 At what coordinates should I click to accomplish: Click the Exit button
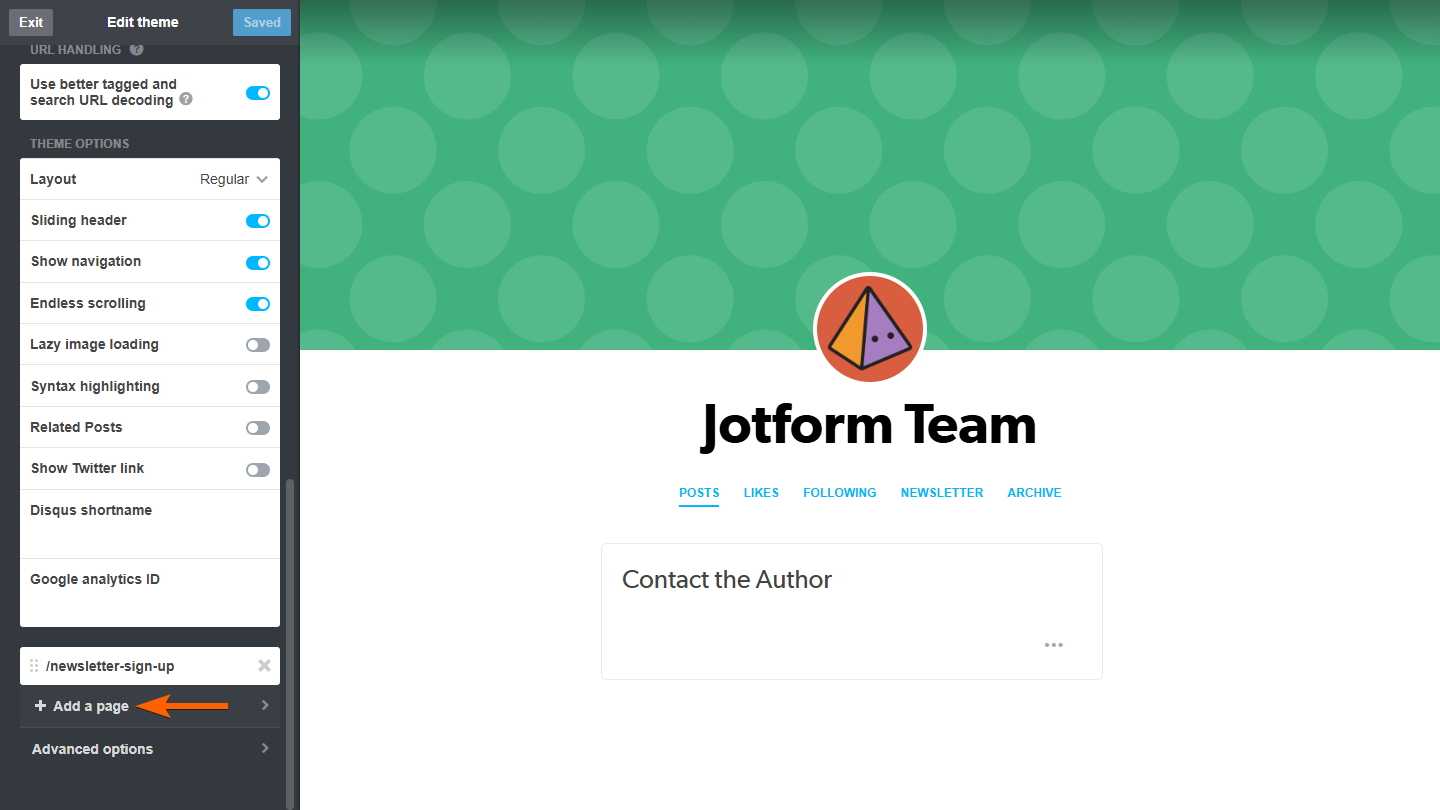coord(31,22)
